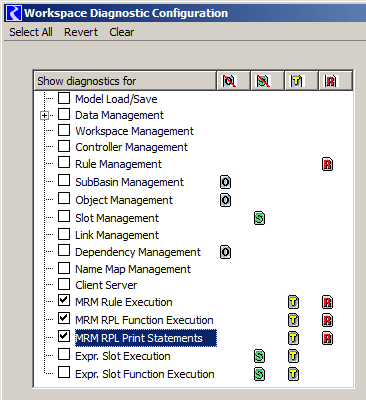Click red R icon on MRM RPL Print Statements row

[x=327, y=338]
